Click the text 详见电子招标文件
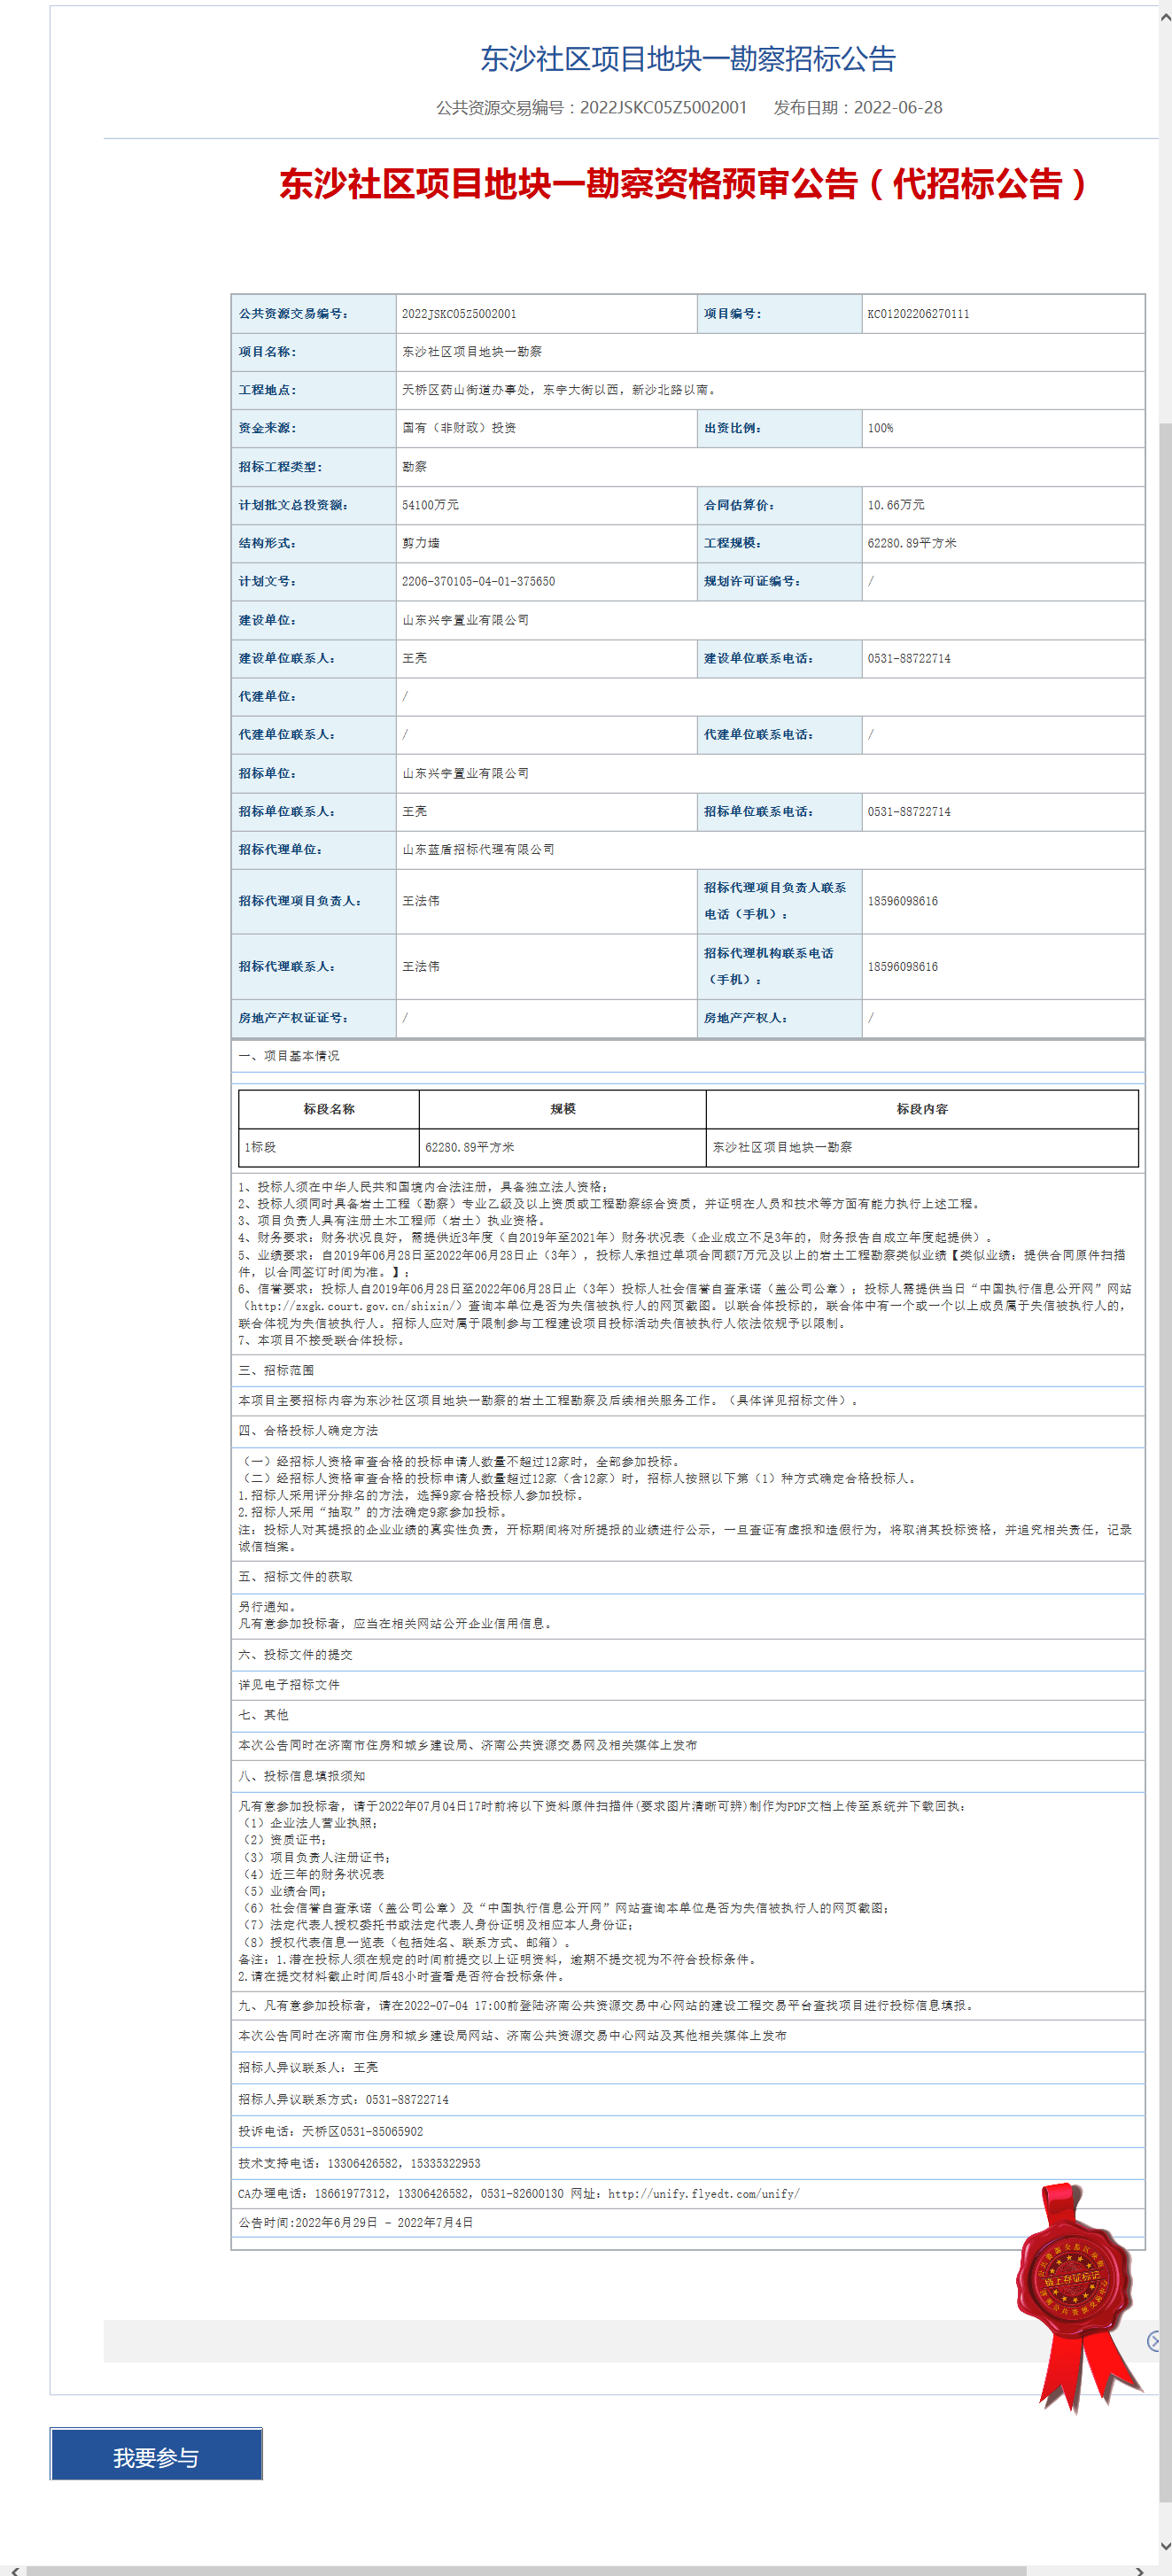The image size is (1172, 2576). [289, 1685]
